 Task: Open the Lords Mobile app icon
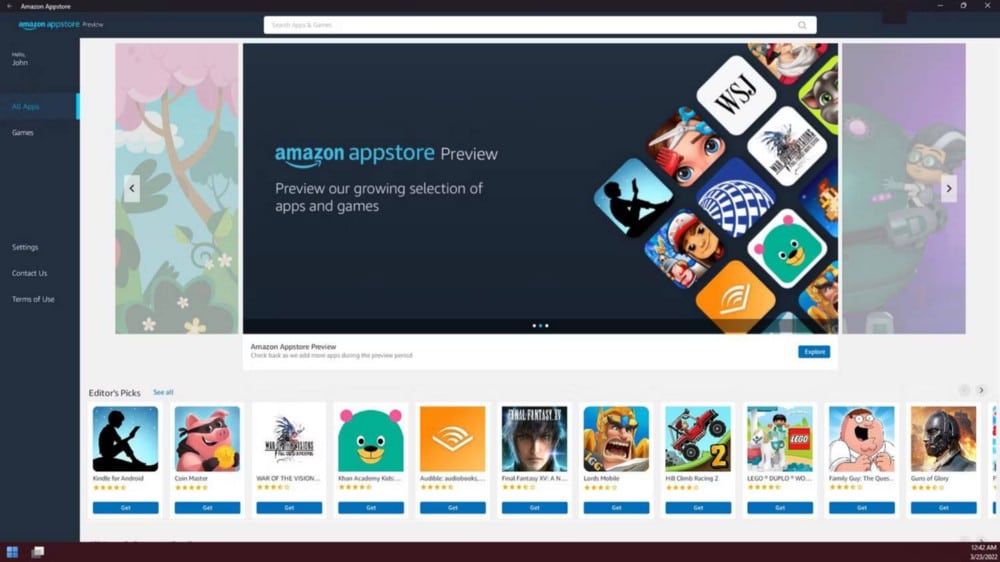pos(616,439)
